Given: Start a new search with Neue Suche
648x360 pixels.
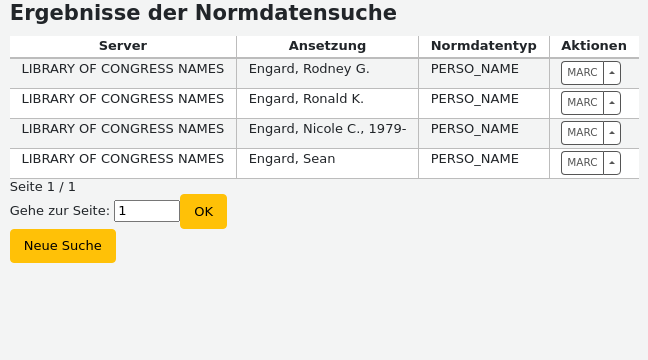Looking at the screenshot, I should [63, 246].
